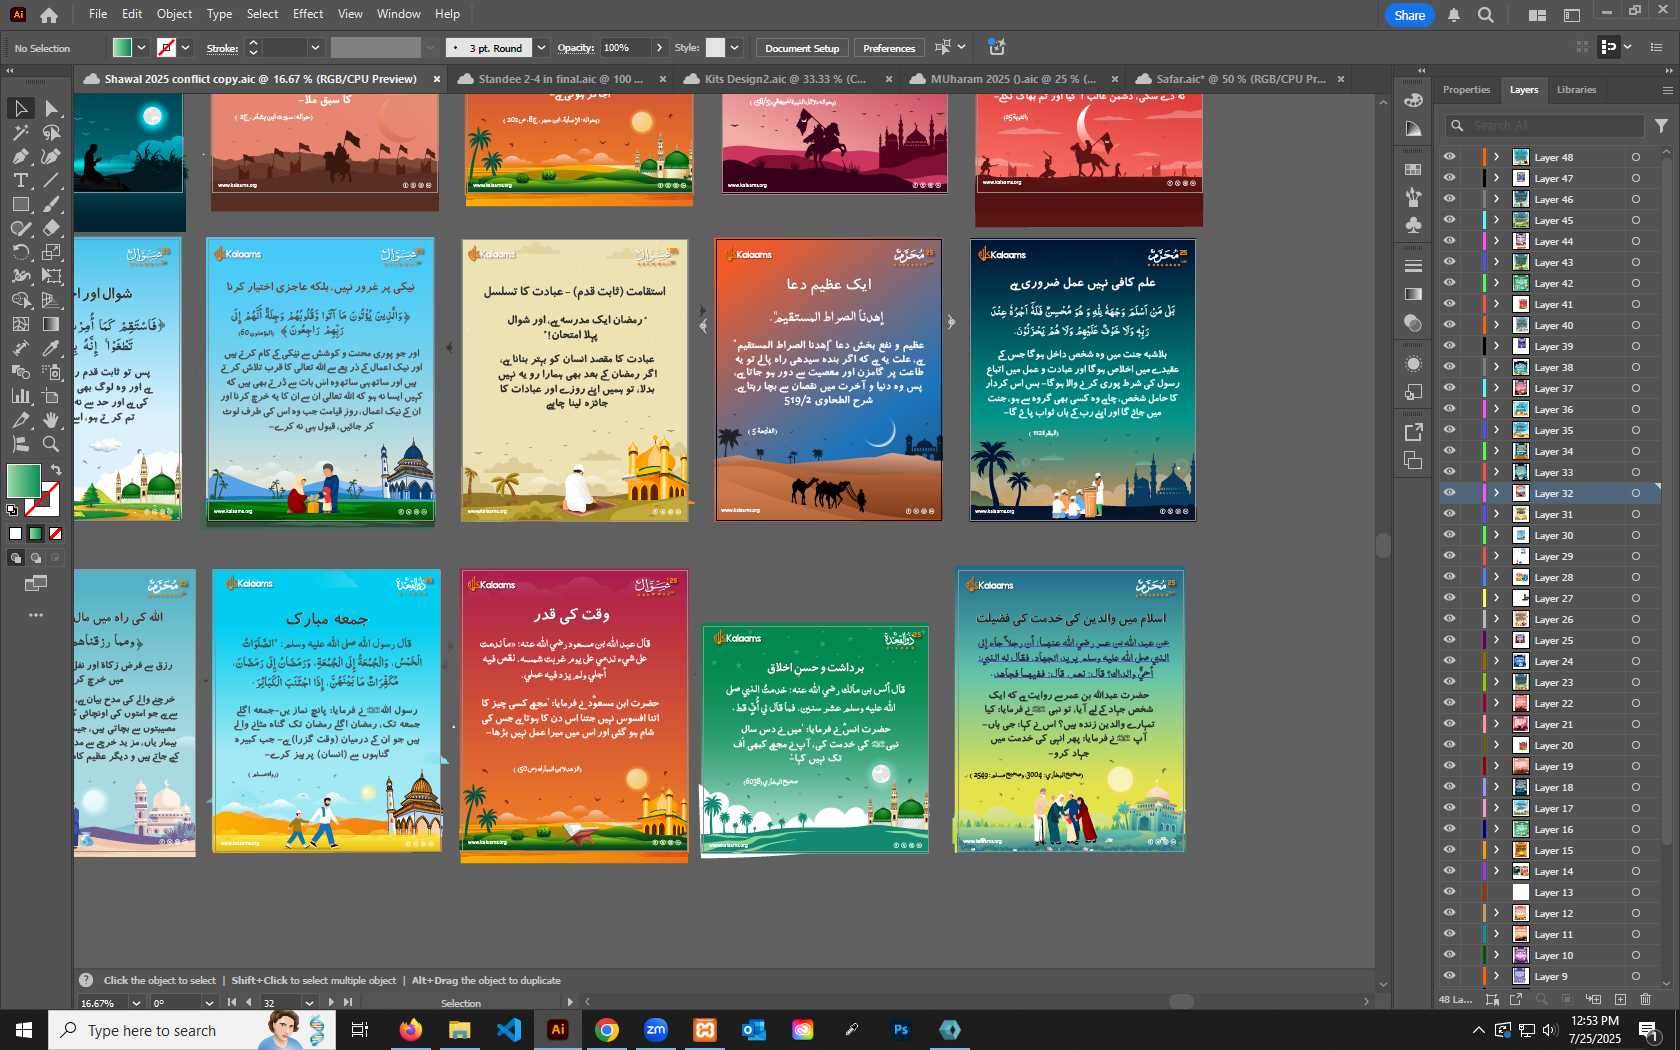Expand Layer 24 contents
1680x1050 pixels.
(1496, 661)
